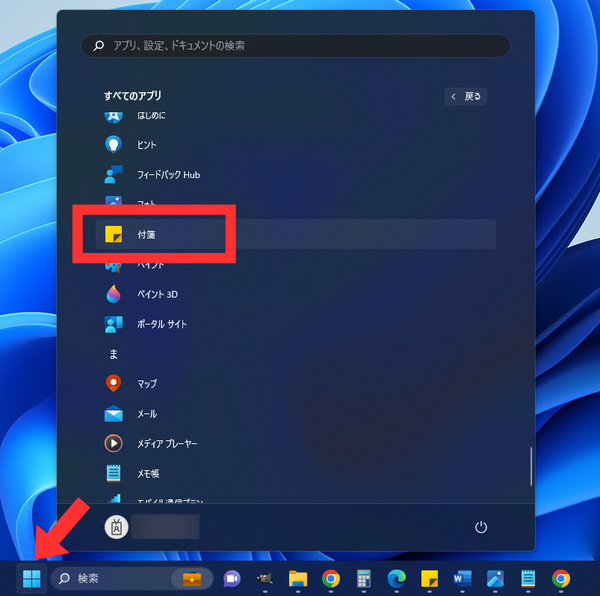The height and width of the screenshot is (596, 600).
Task: Open the マップ app entry
Action: (295, 383)
